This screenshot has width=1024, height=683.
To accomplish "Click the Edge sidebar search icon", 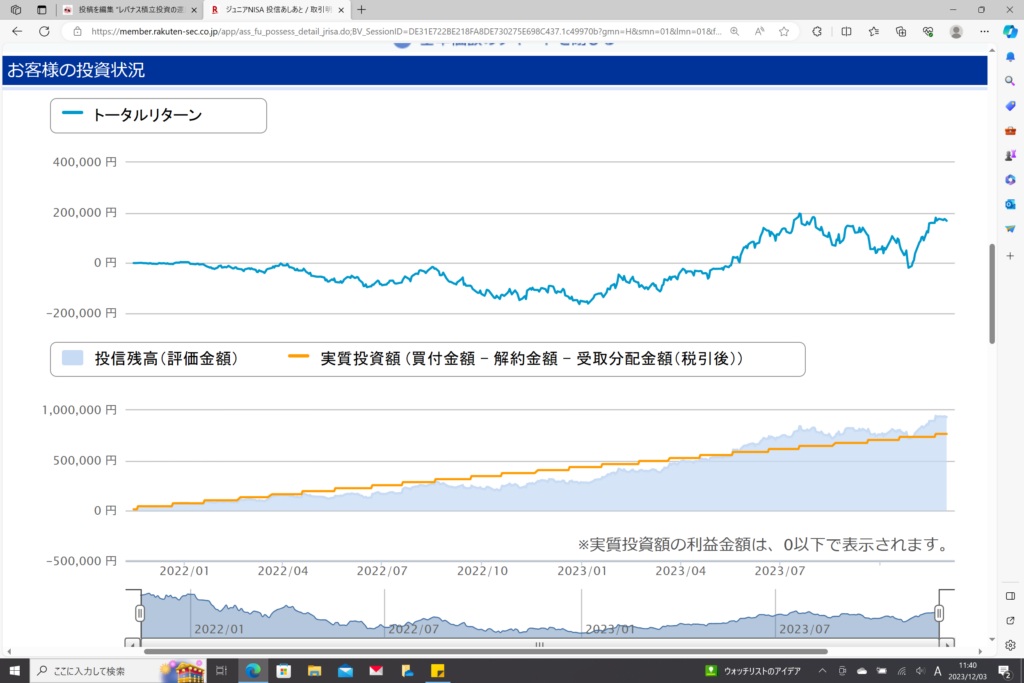I will pyautogui.click(x=1010, y=80).
